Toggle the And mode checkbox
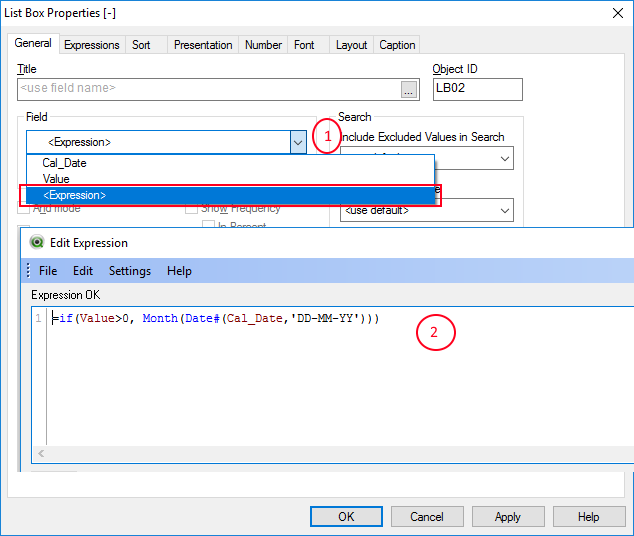 [x=24, y=209]
